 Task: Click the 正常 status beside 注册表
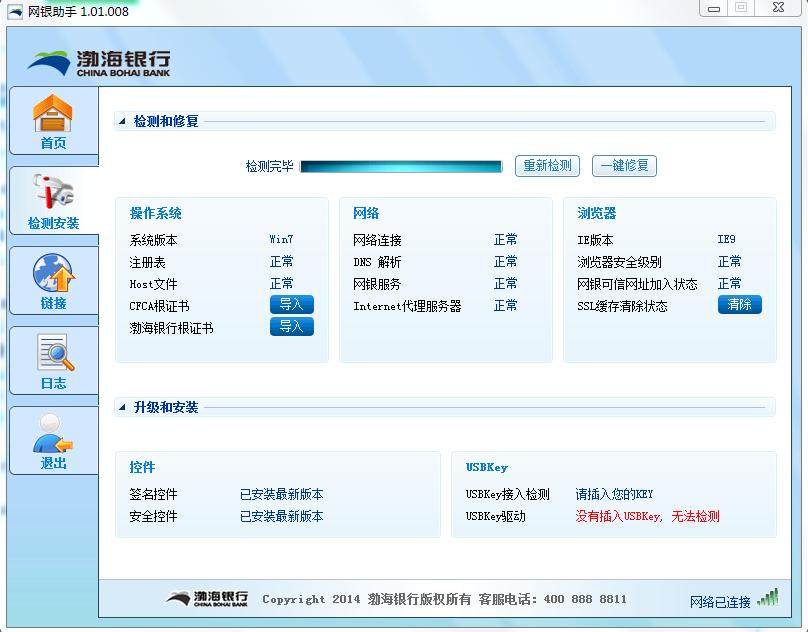pyautogui.click(x=281, y=261)
